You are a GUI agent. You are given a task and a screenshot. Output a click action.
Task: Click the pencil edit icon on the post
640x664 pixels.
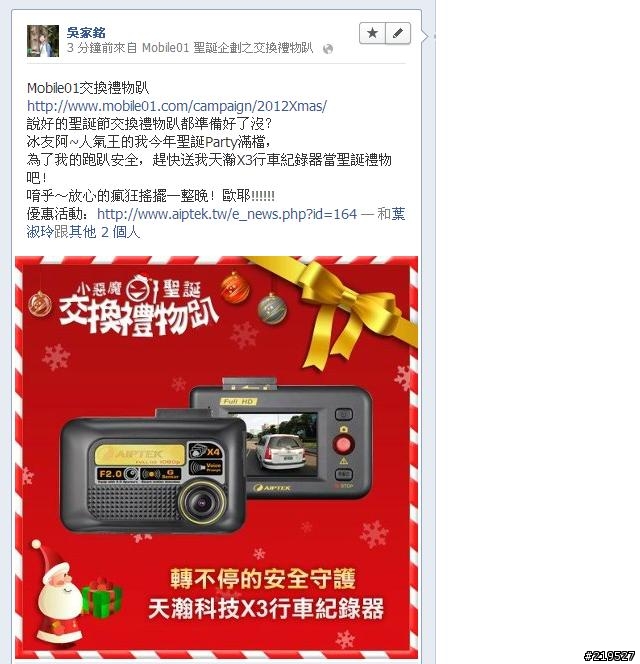click(398, 33)
